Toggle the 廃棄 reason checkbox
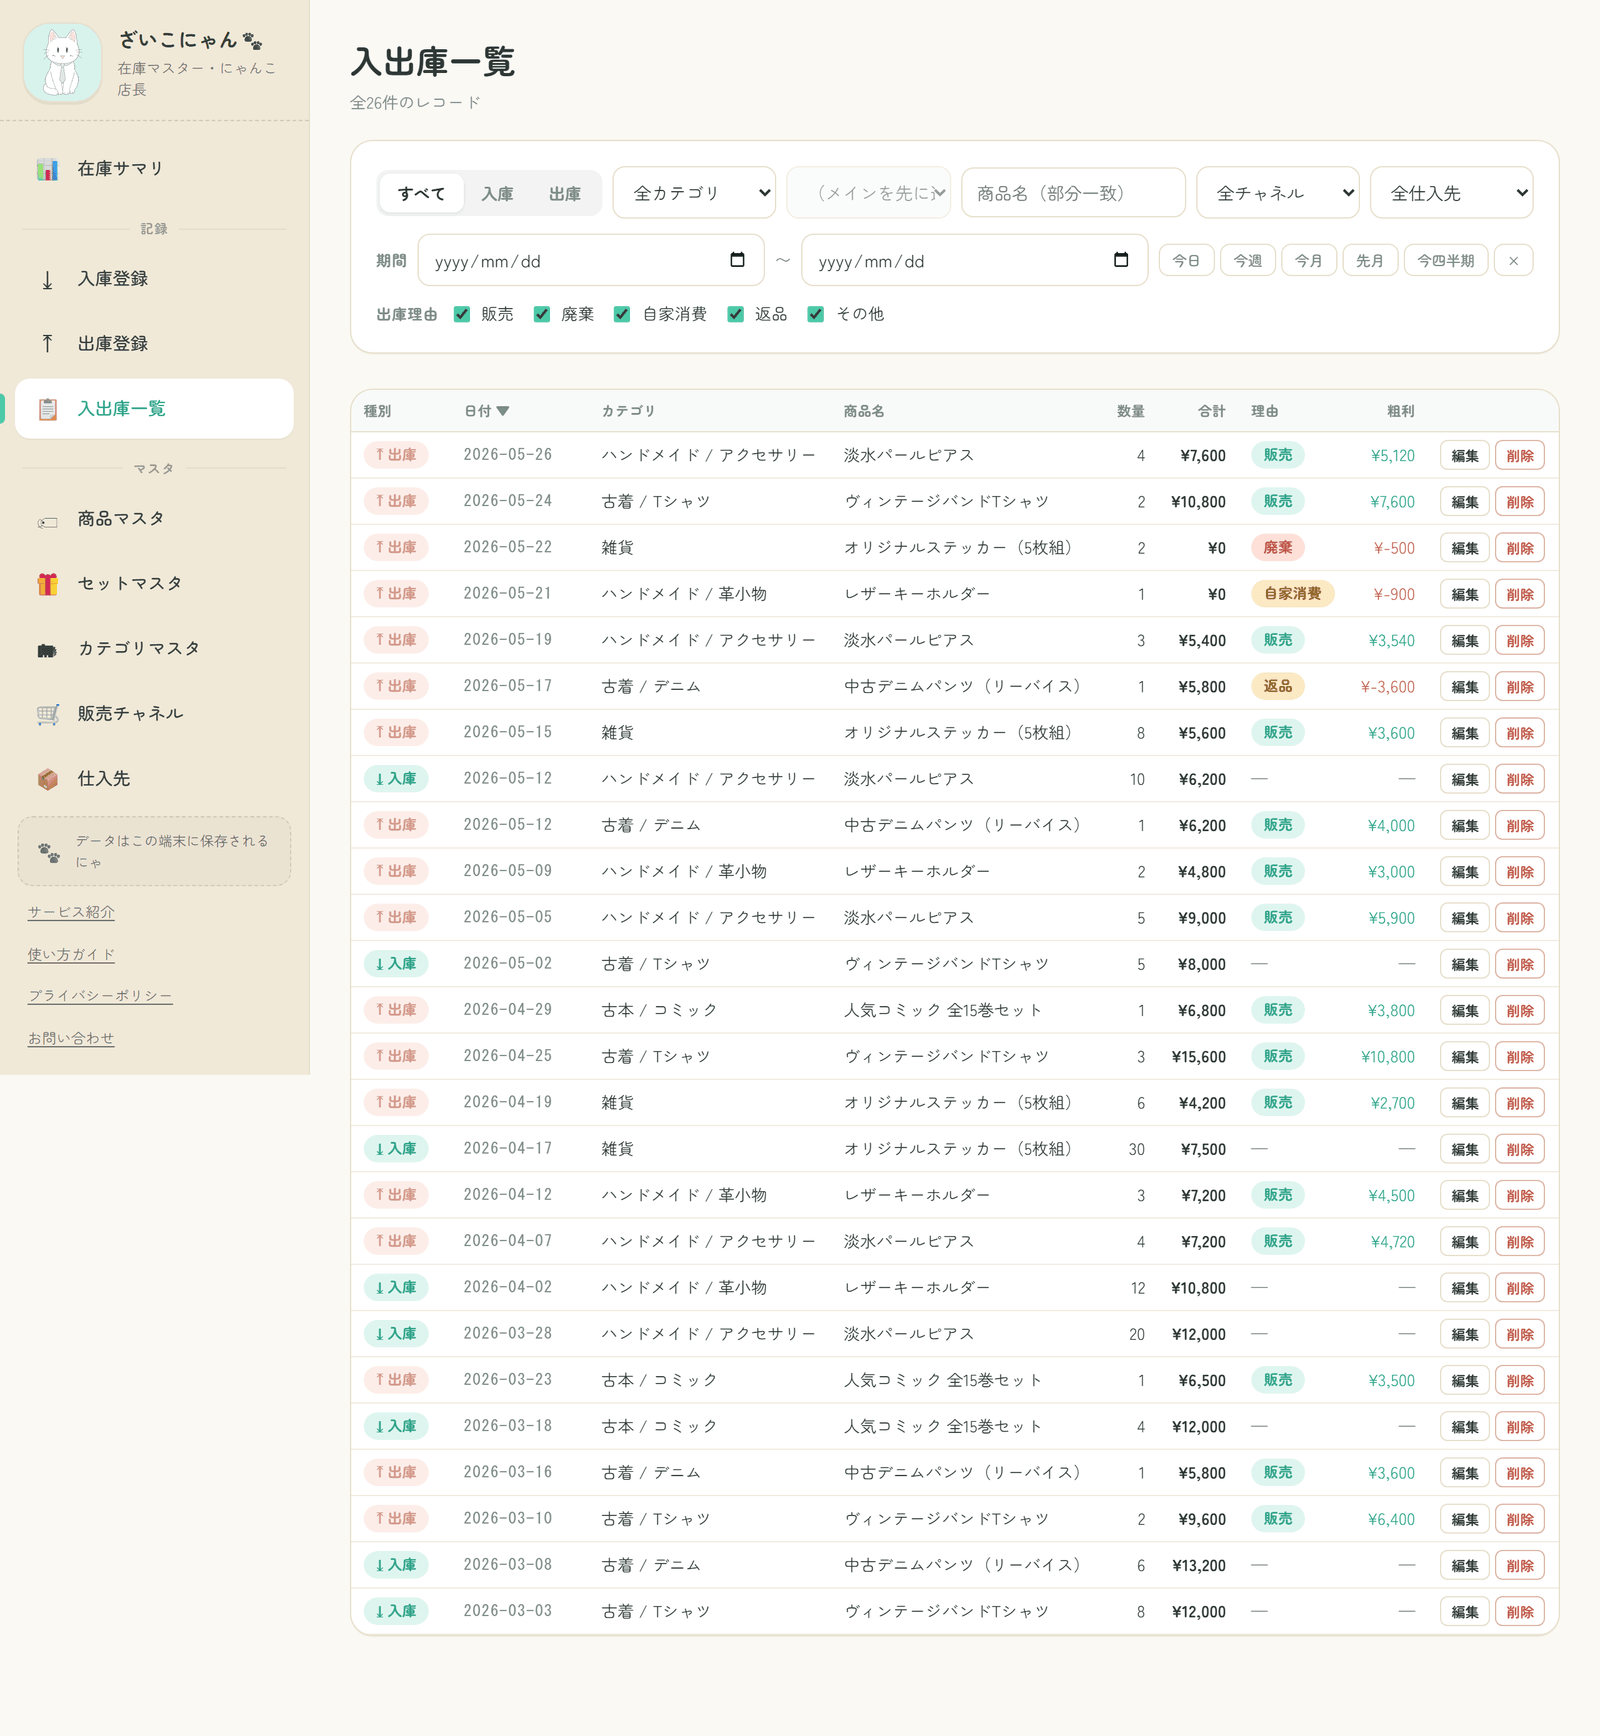Image resolution: width=1600 pixels, height=1736 pixels. click(x=542, y=314)
